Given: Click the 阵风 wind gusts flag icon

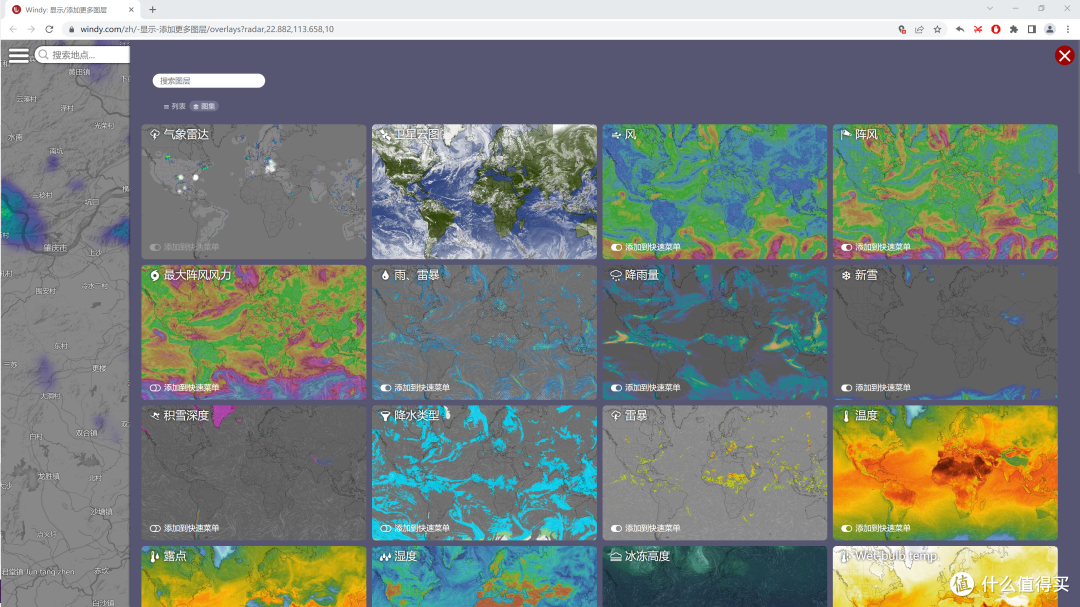Looking at the screenshot, I should (846, 134).
